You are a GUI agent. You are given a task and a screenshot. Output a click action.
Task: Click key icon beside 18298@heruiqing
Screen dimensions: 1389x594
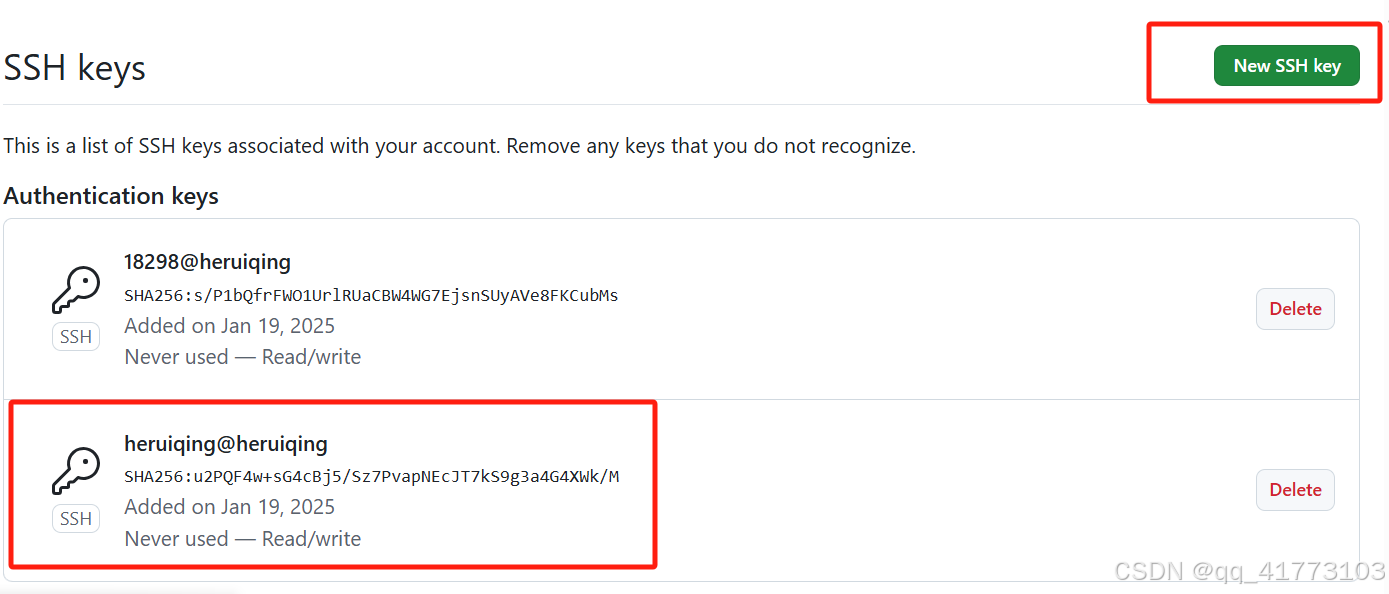(76, 291)
